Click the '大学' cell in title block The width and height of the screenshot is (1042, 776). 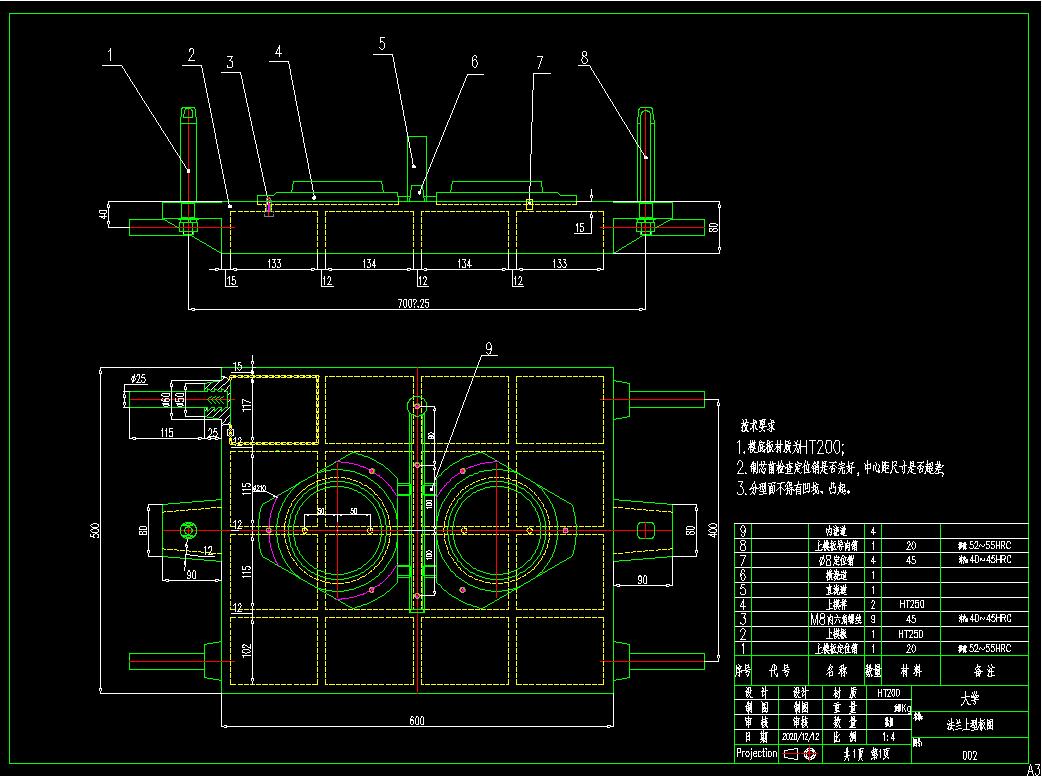[x=970, y=699]
